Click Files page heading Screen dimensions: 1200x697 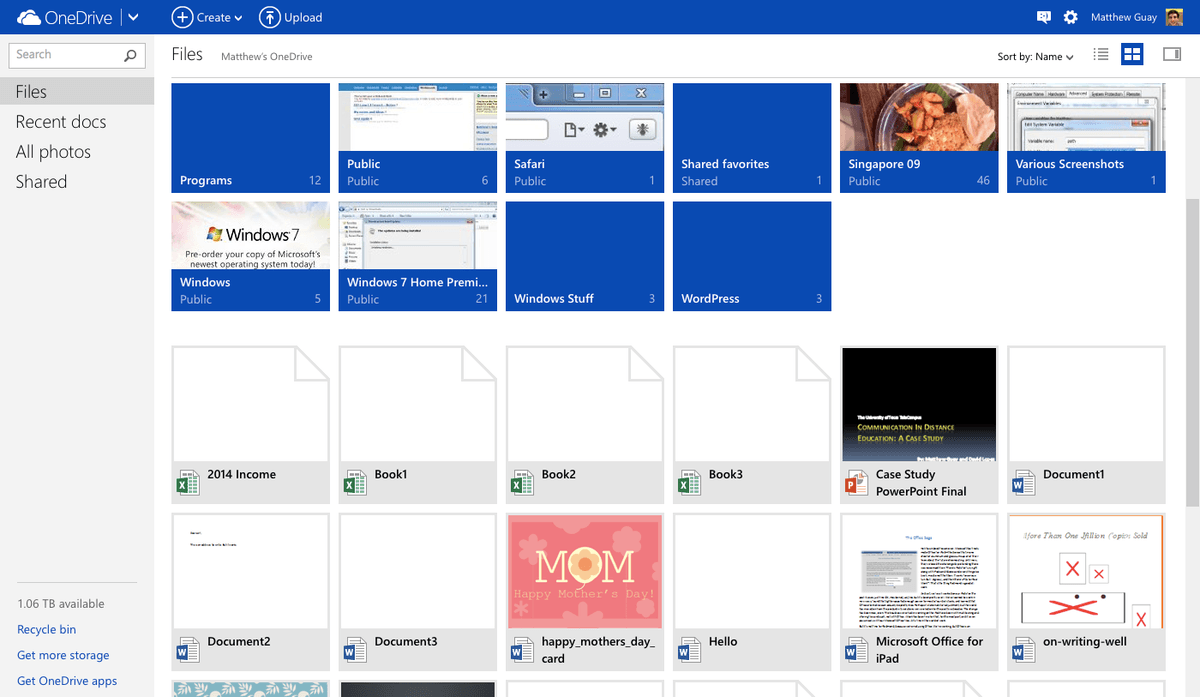click(x=187, y=55)
